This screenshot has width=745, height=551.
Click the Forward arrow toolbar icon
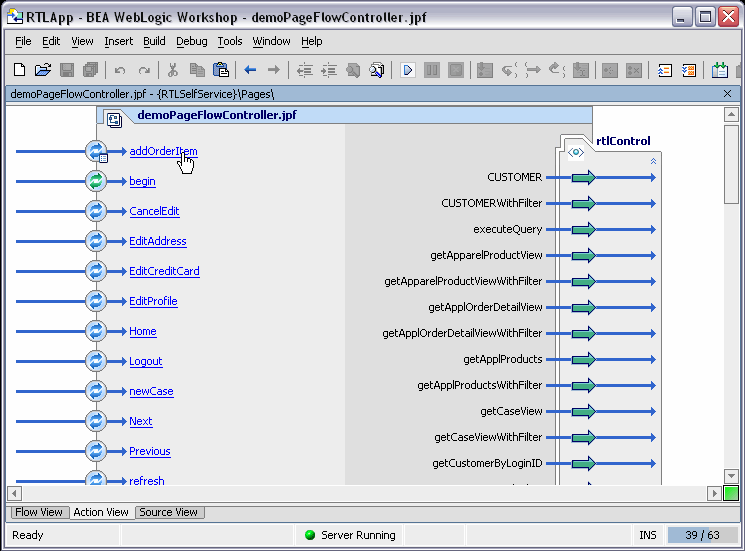274,70
